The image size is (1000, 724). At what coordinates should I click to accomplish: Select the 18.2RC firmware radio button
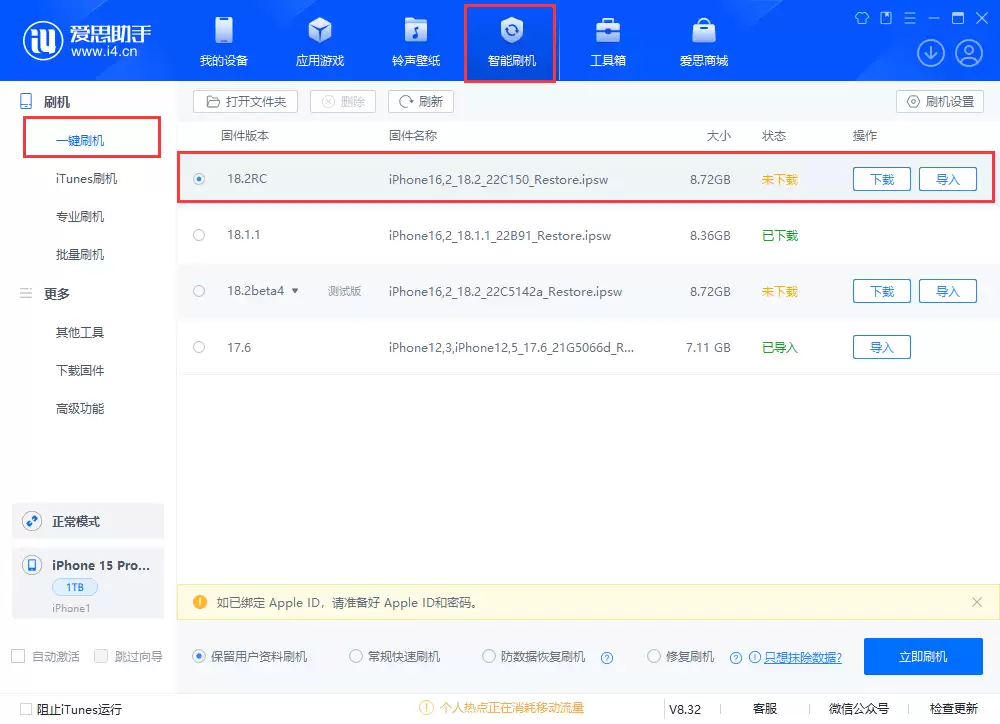[199, 179]
